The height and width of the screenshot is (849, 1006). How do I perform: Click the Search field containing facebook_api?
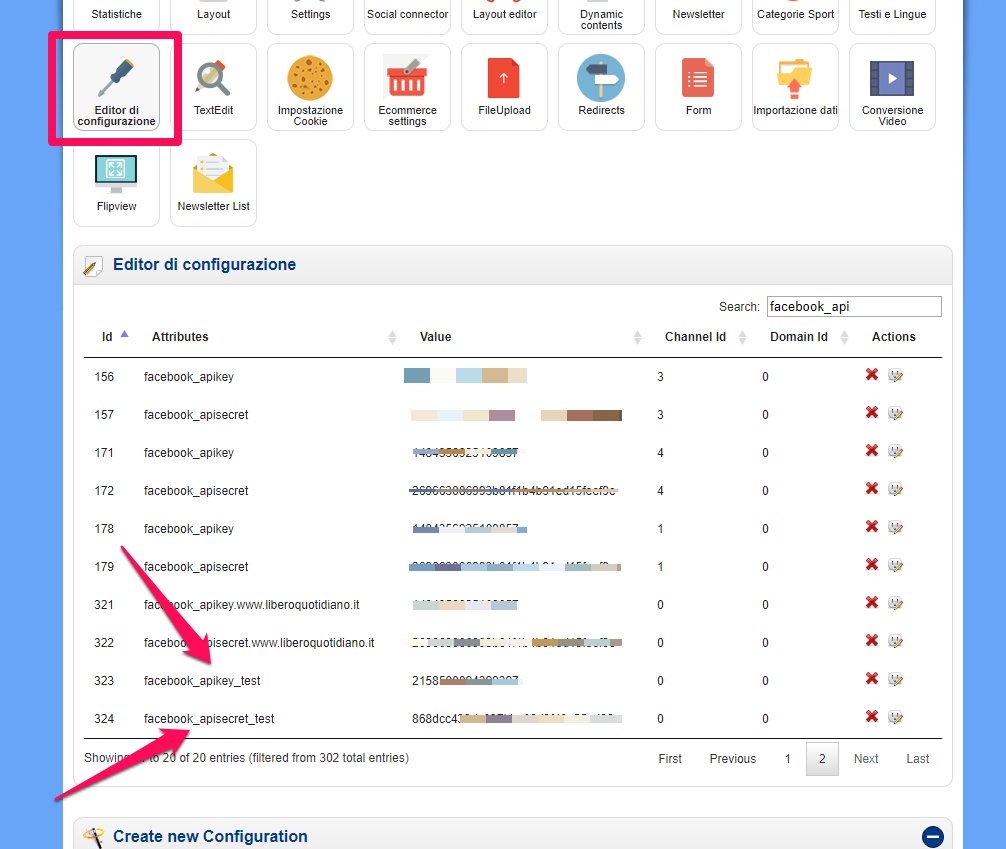click(853, 307)
